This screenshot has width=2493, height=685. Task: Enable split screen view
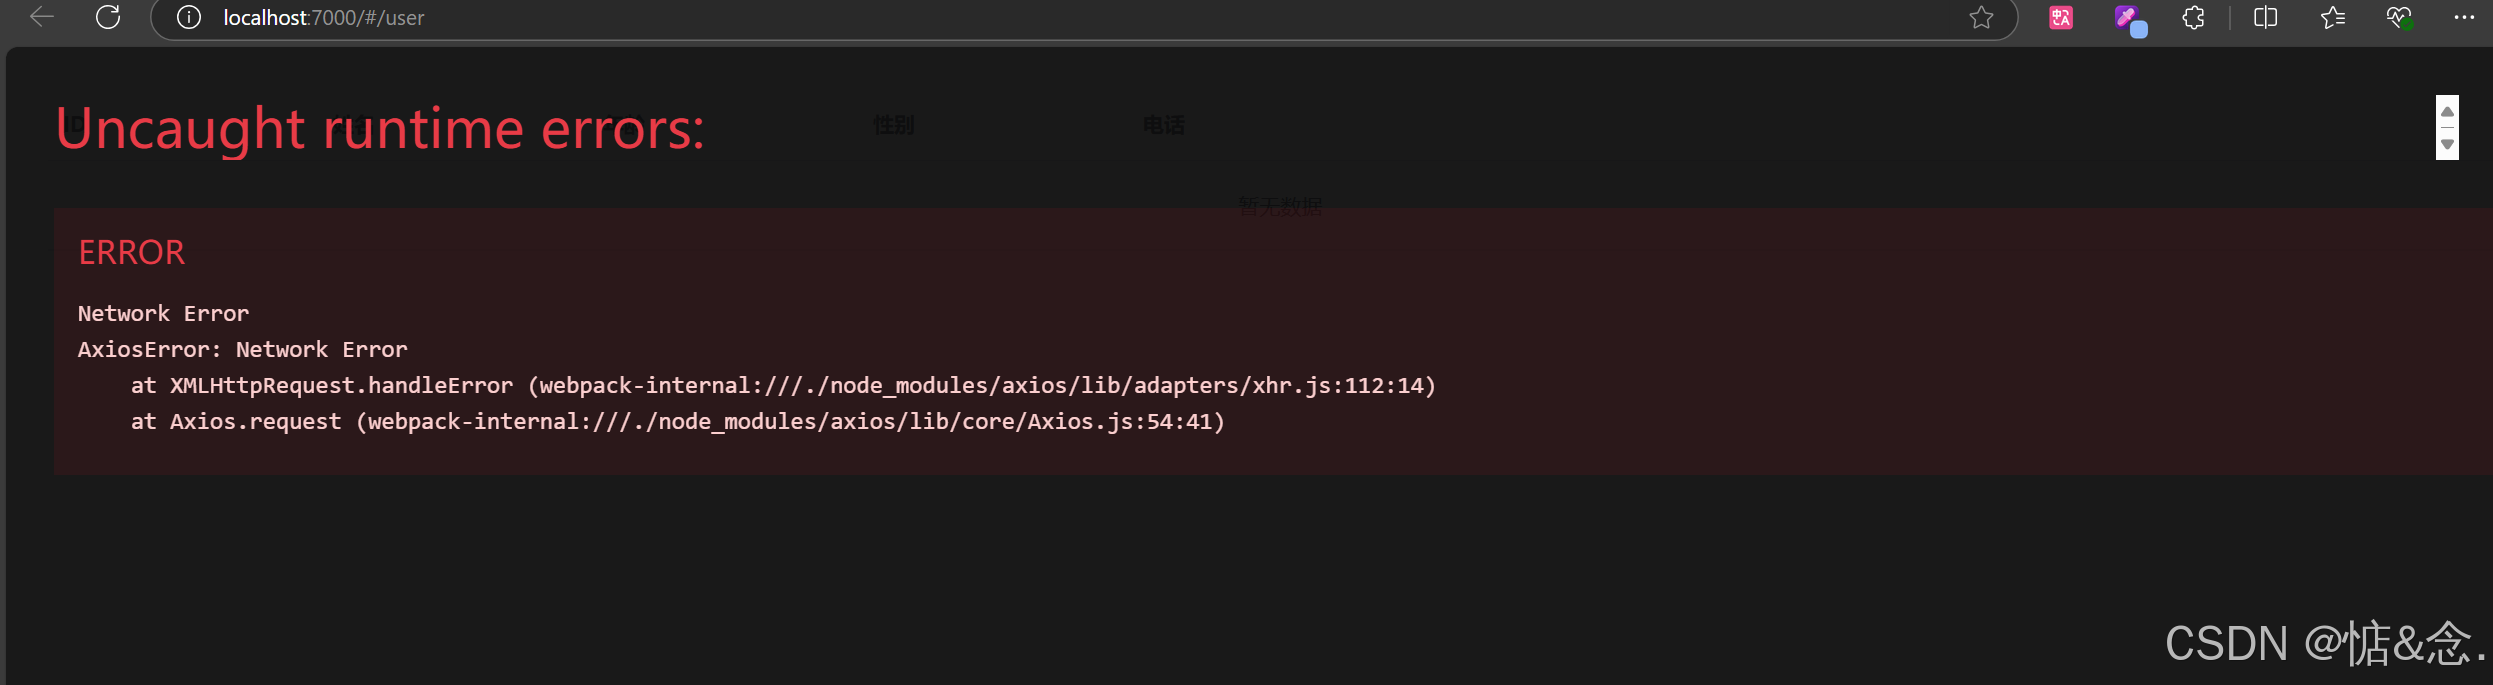pyautogui.click(x=2265, y=18)
